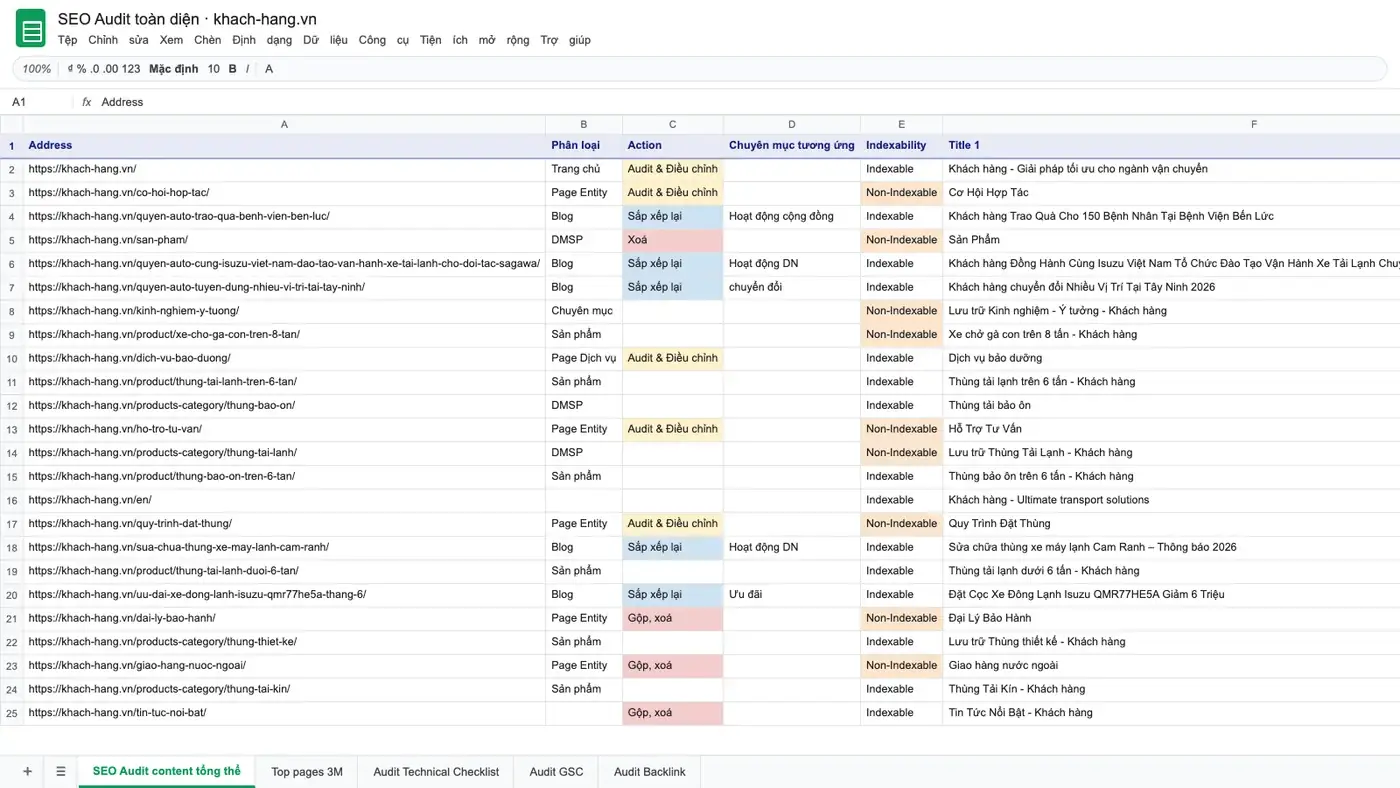Click the Chuyên mục tương ứng header cell
The width and height of the screenshot is (1400, 788).
(792, 145)
